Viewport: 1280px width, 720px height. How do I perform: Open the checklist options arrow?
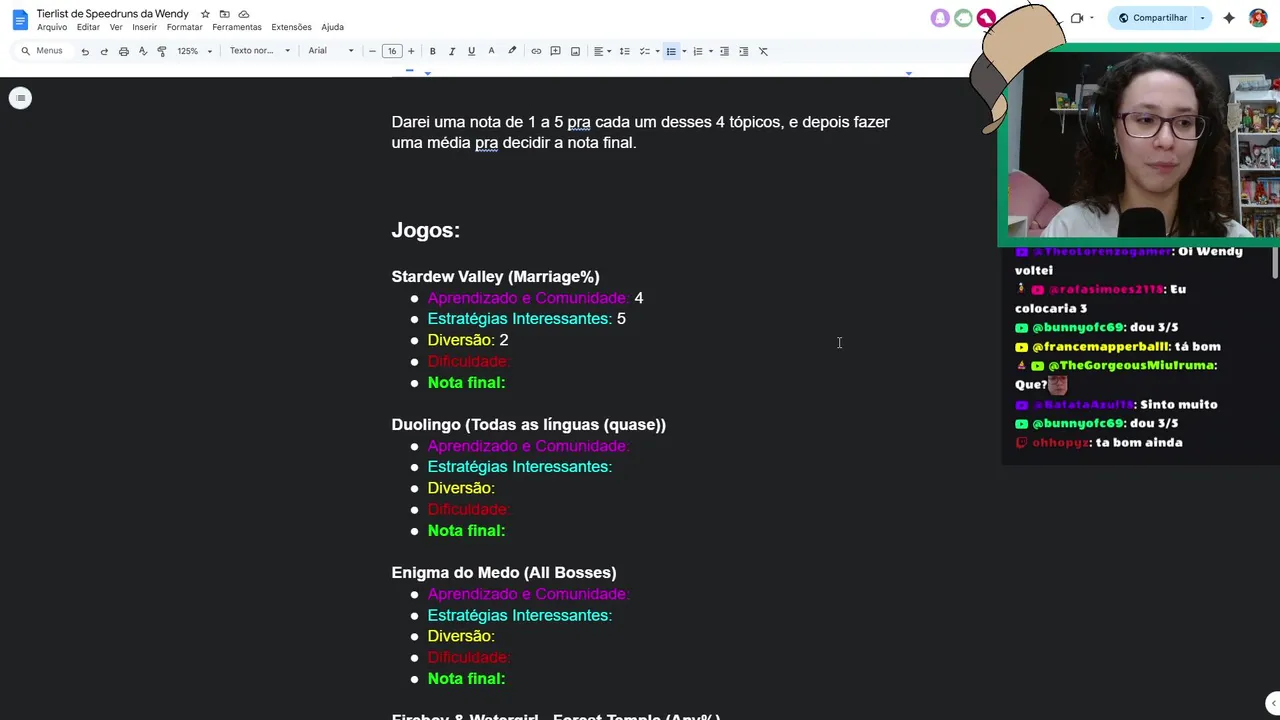(x=657, y=51)
